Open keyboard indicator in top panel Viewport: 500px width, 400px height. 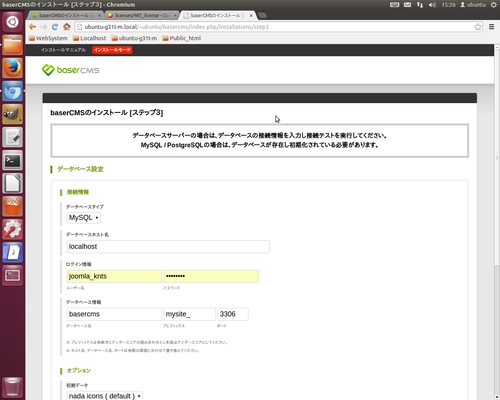tap(394, 5)
